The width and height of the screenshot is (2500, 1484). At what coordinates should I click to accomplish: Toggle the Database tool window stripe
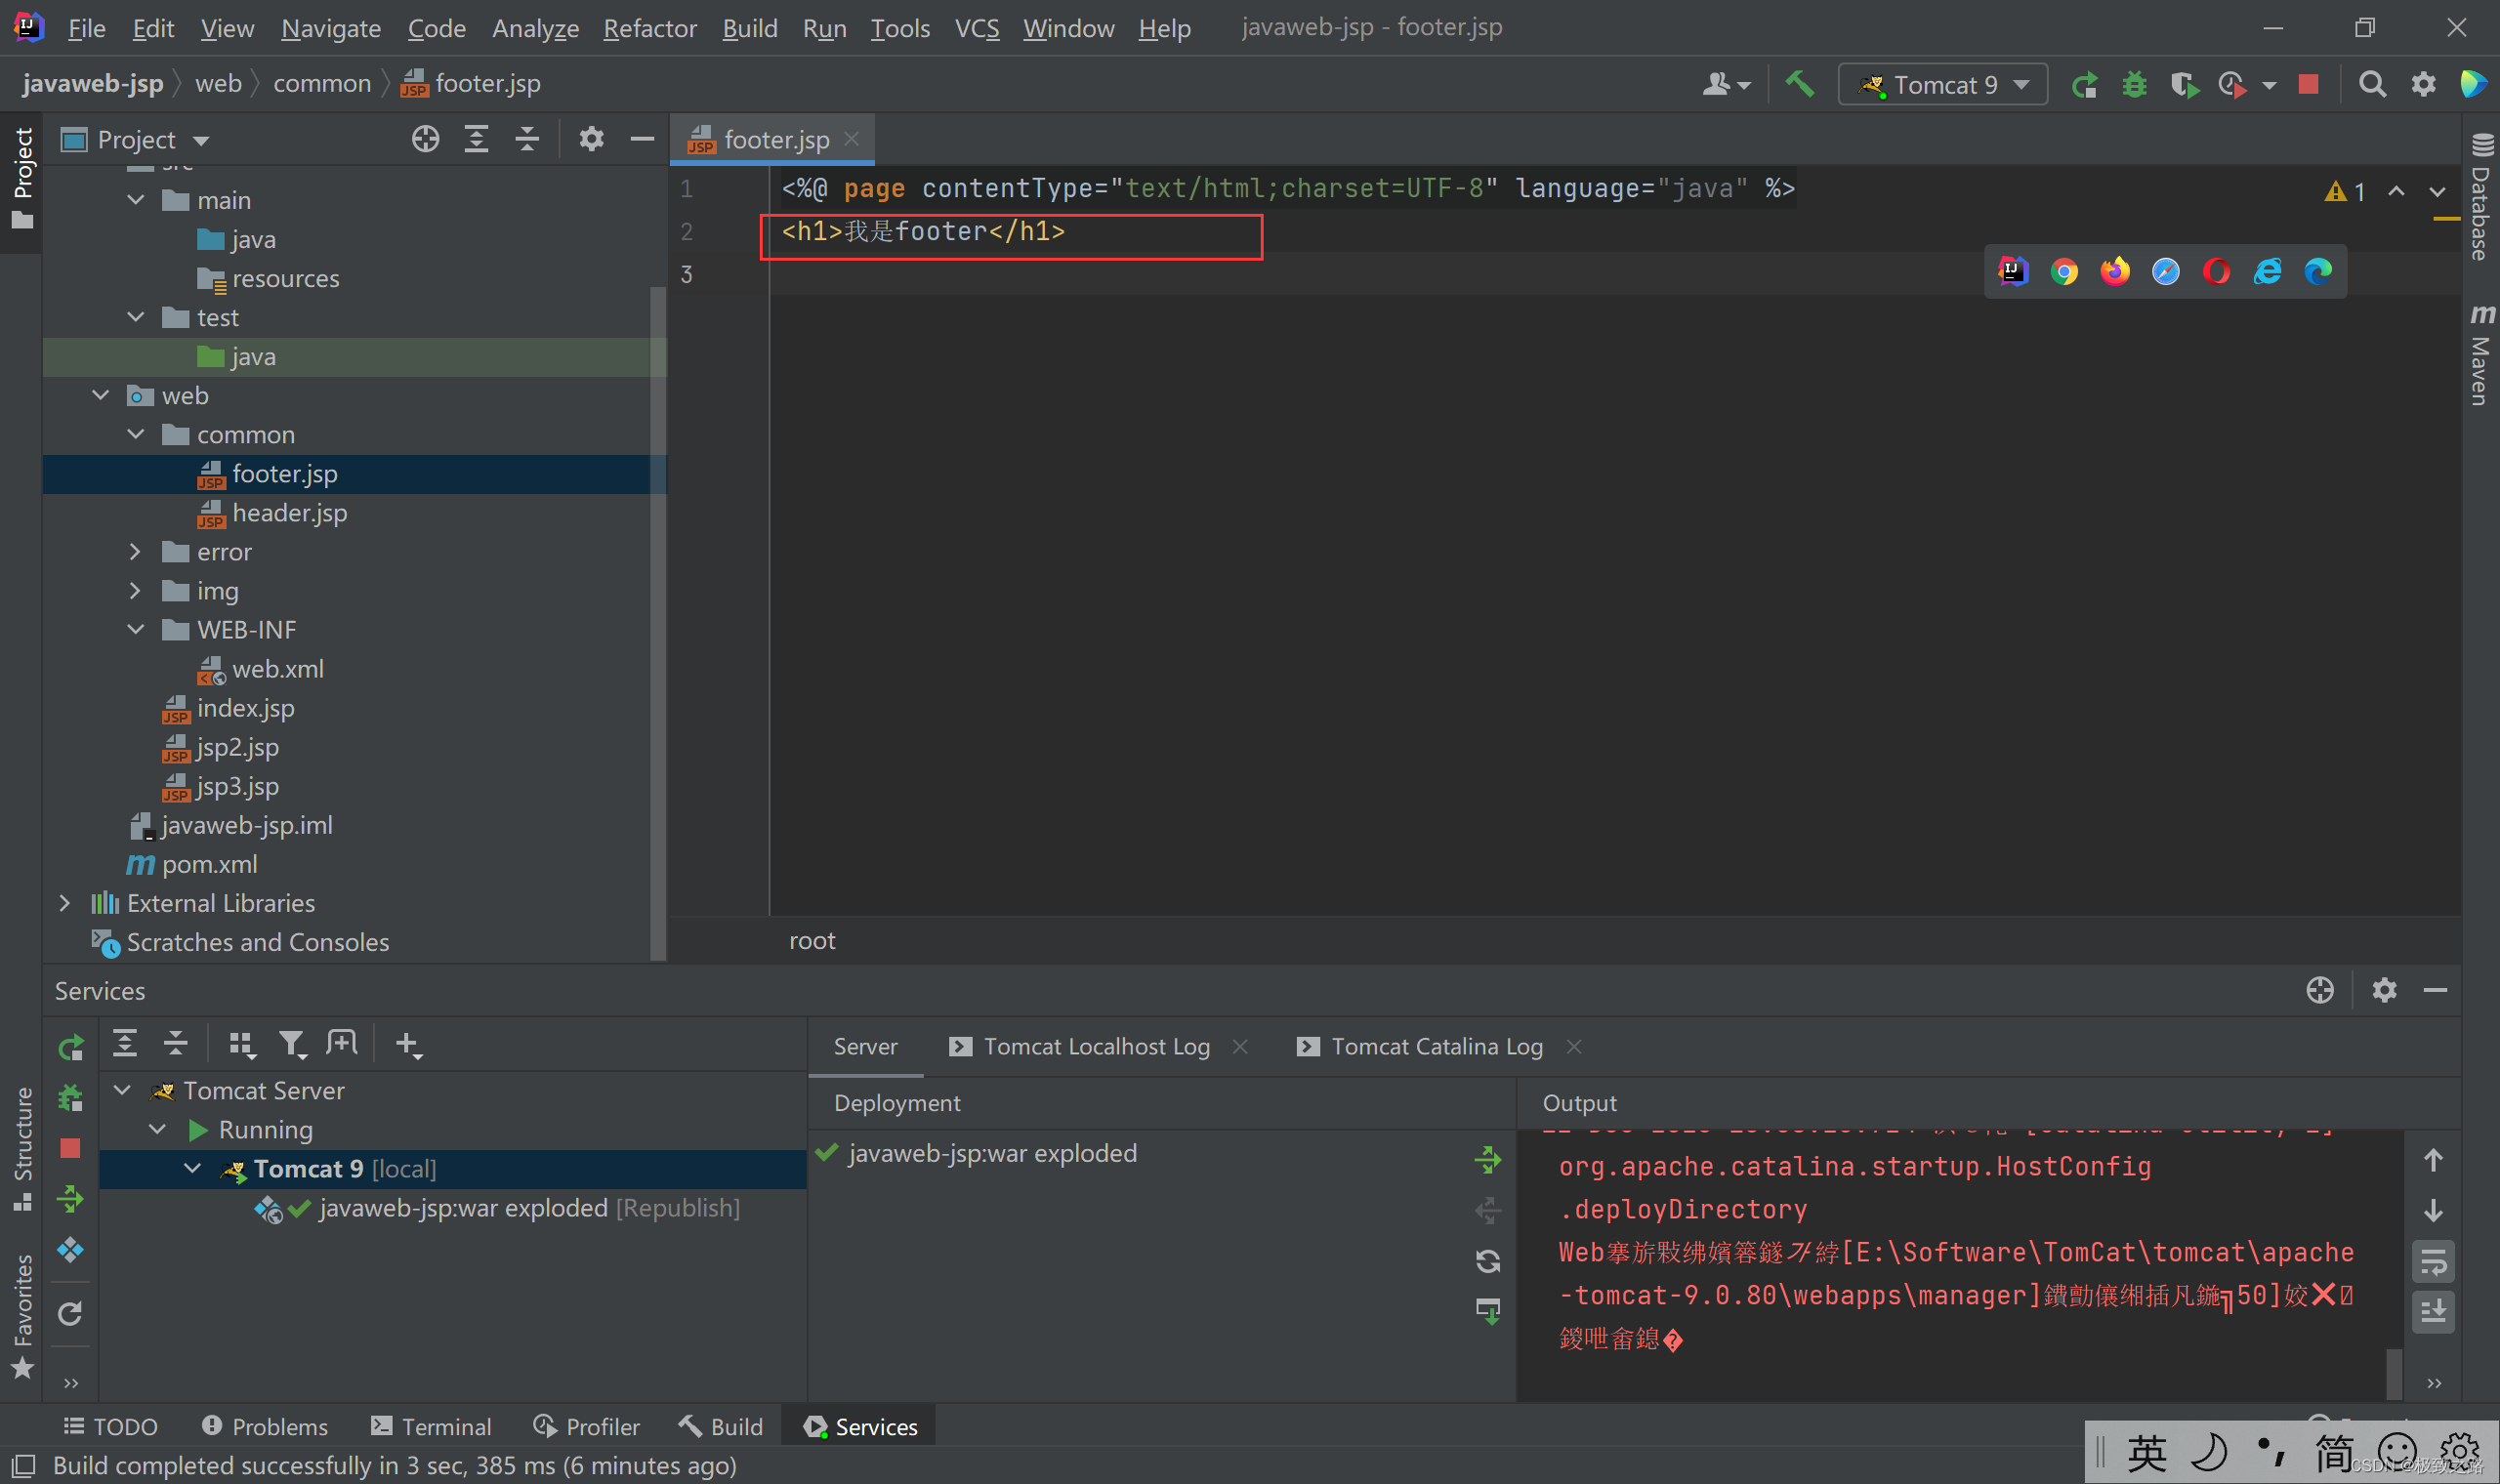pyautogui.click(x=2481, y=197)
